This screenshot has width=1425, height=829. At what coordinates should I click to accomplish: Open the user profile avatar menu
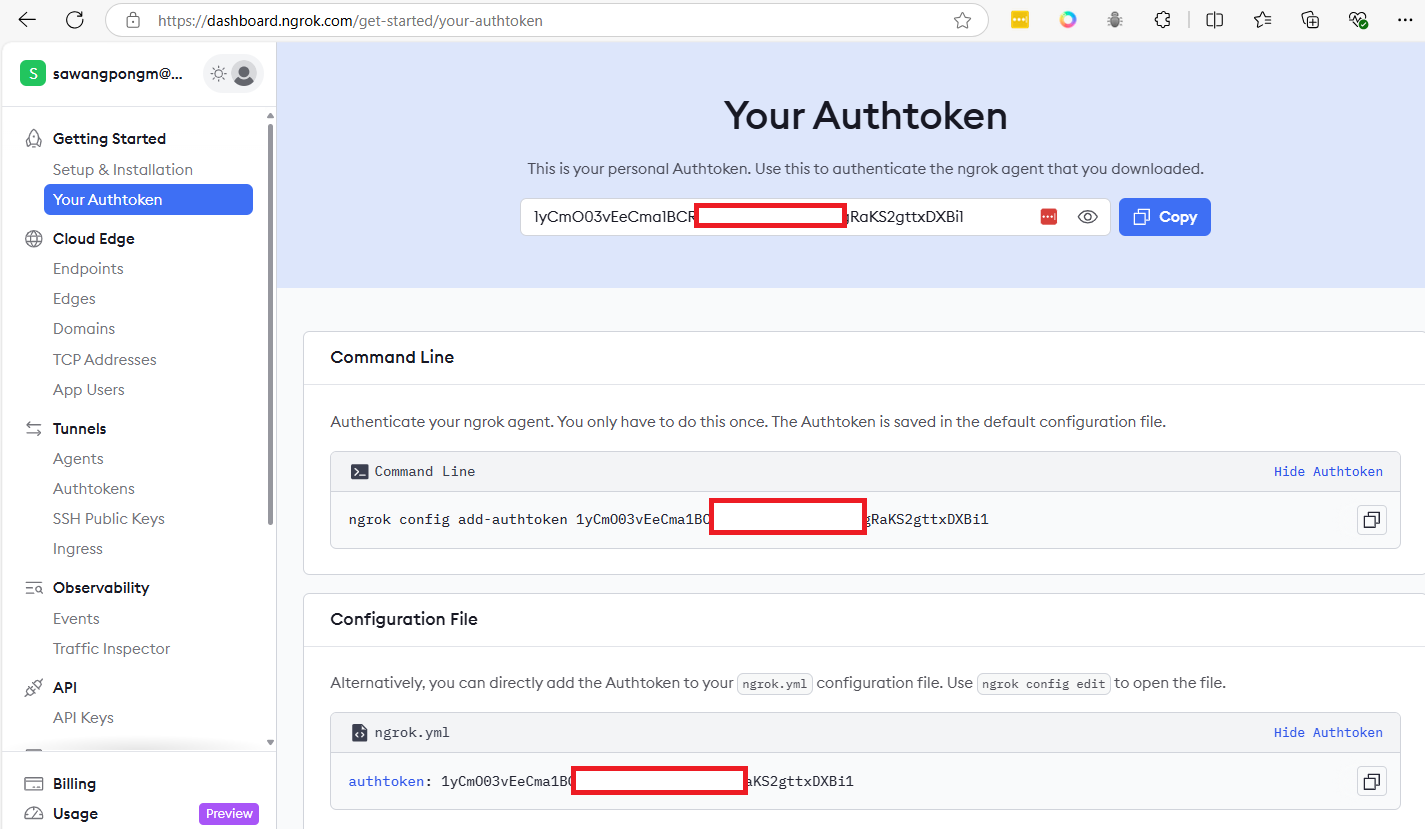click(244, 73)
